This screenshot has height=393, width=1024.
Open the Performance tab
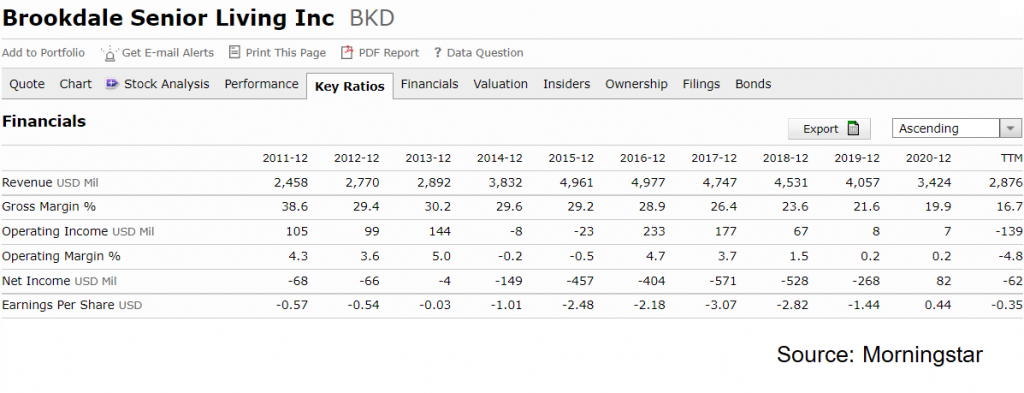click(261, 84)
